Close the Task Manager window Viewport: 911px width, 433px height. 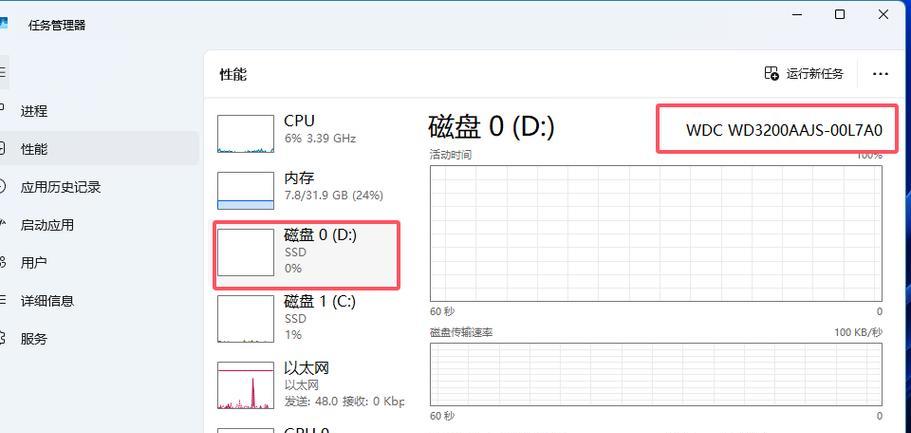pyautogui.click(x=883, y=15)
